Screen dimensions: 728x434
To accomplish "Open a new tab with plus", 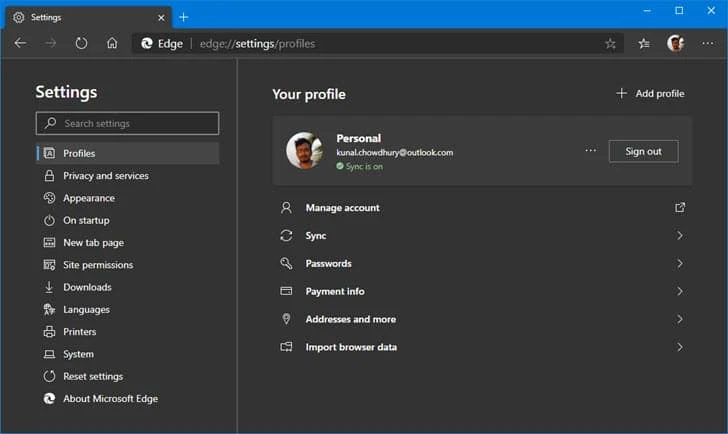I will pyautogui.click(x=183, y=17).
